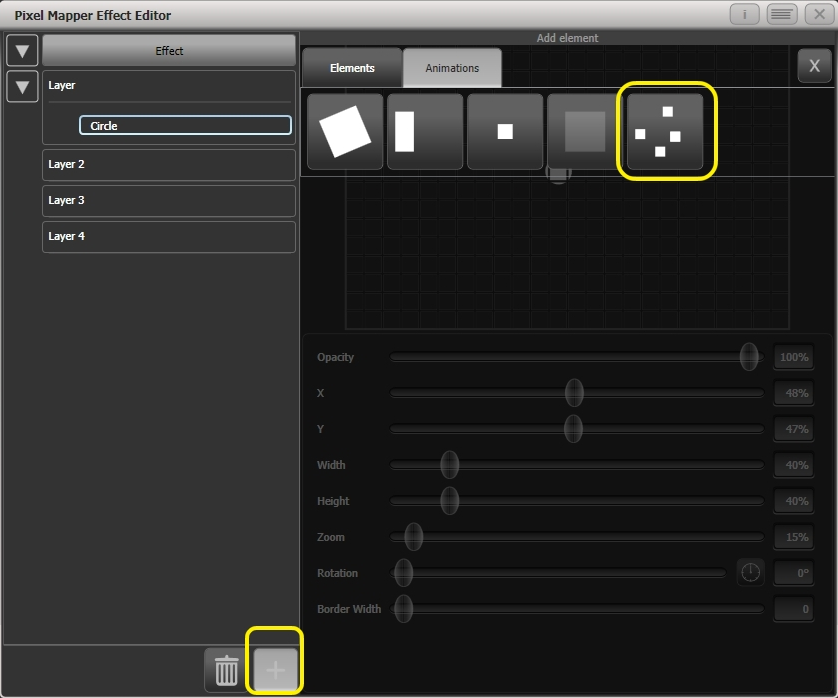Click the Effect header button
Viewport: 838px width, 698px height.
[x=168, y=50]
